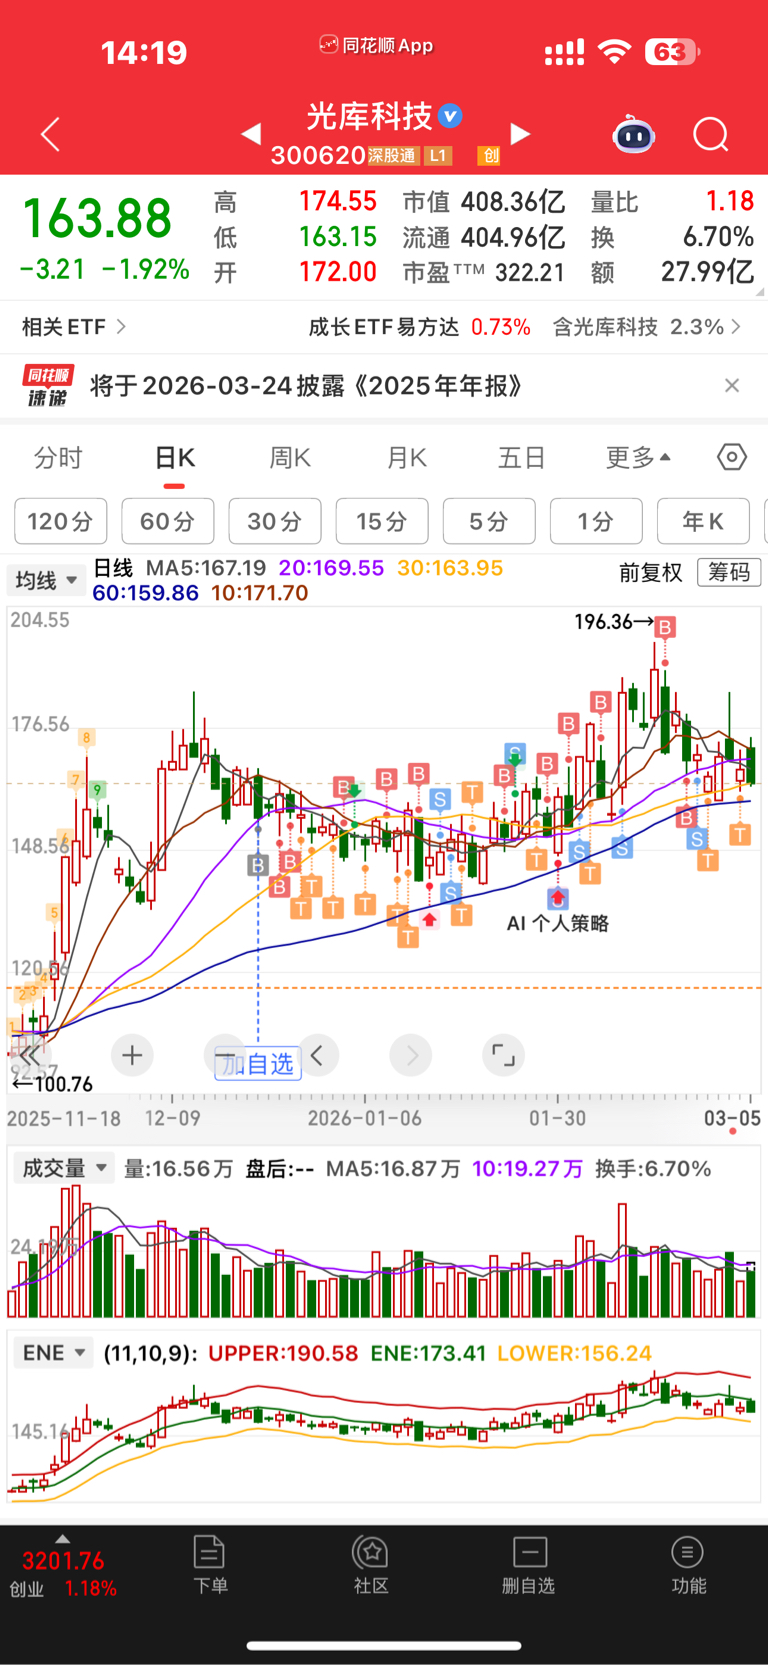Toggle 筹码 chip distribution
This screenshot has height=1665, width=768.
point(729,572)
